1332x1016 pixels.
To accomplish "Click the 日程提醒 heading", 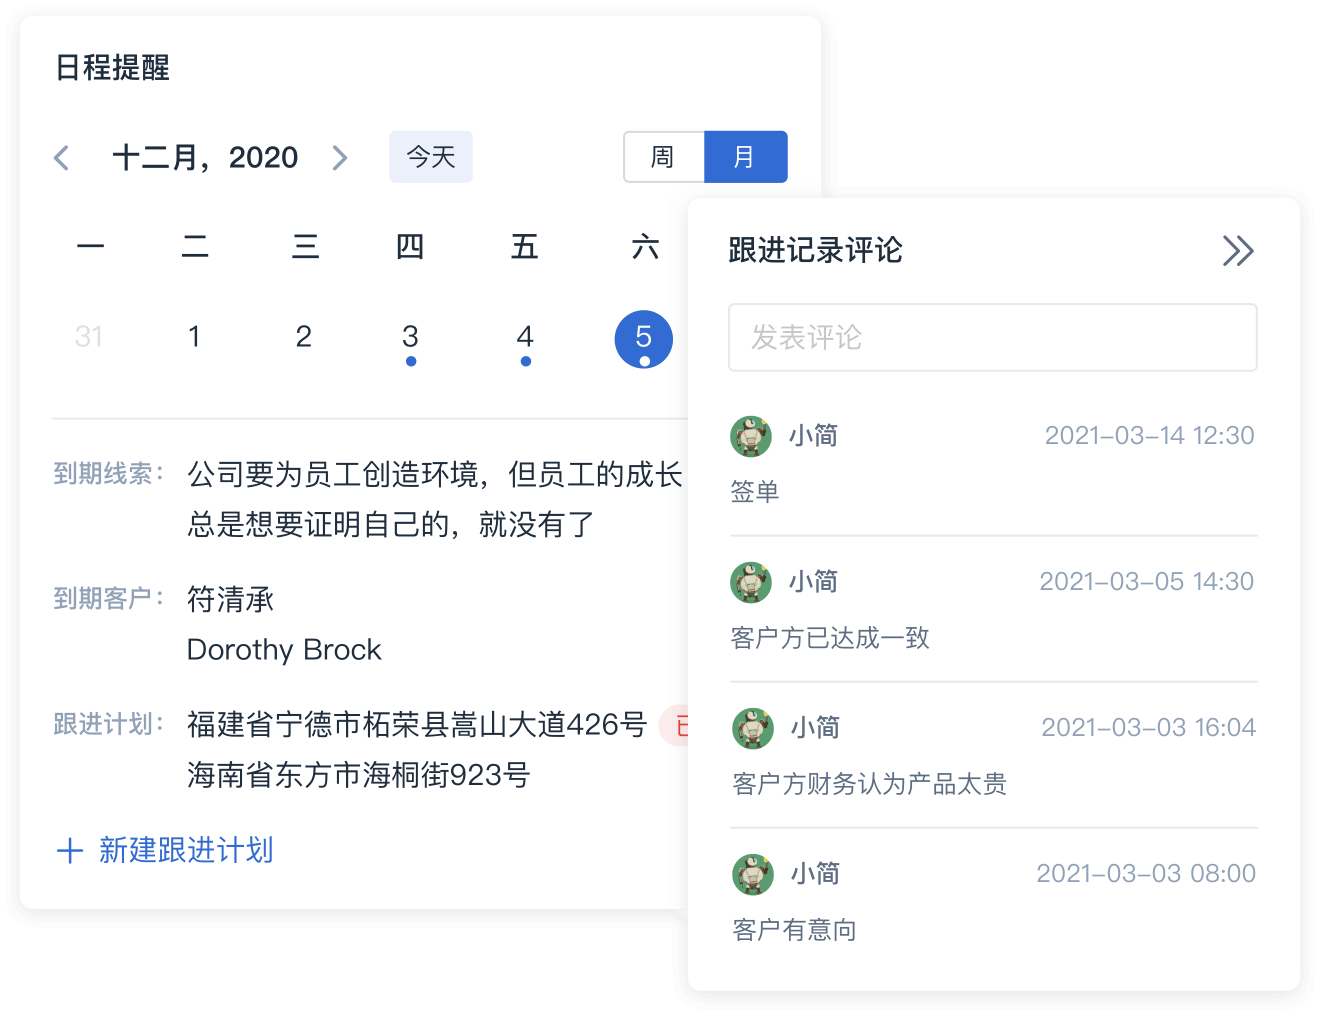I will click(112, 68).
